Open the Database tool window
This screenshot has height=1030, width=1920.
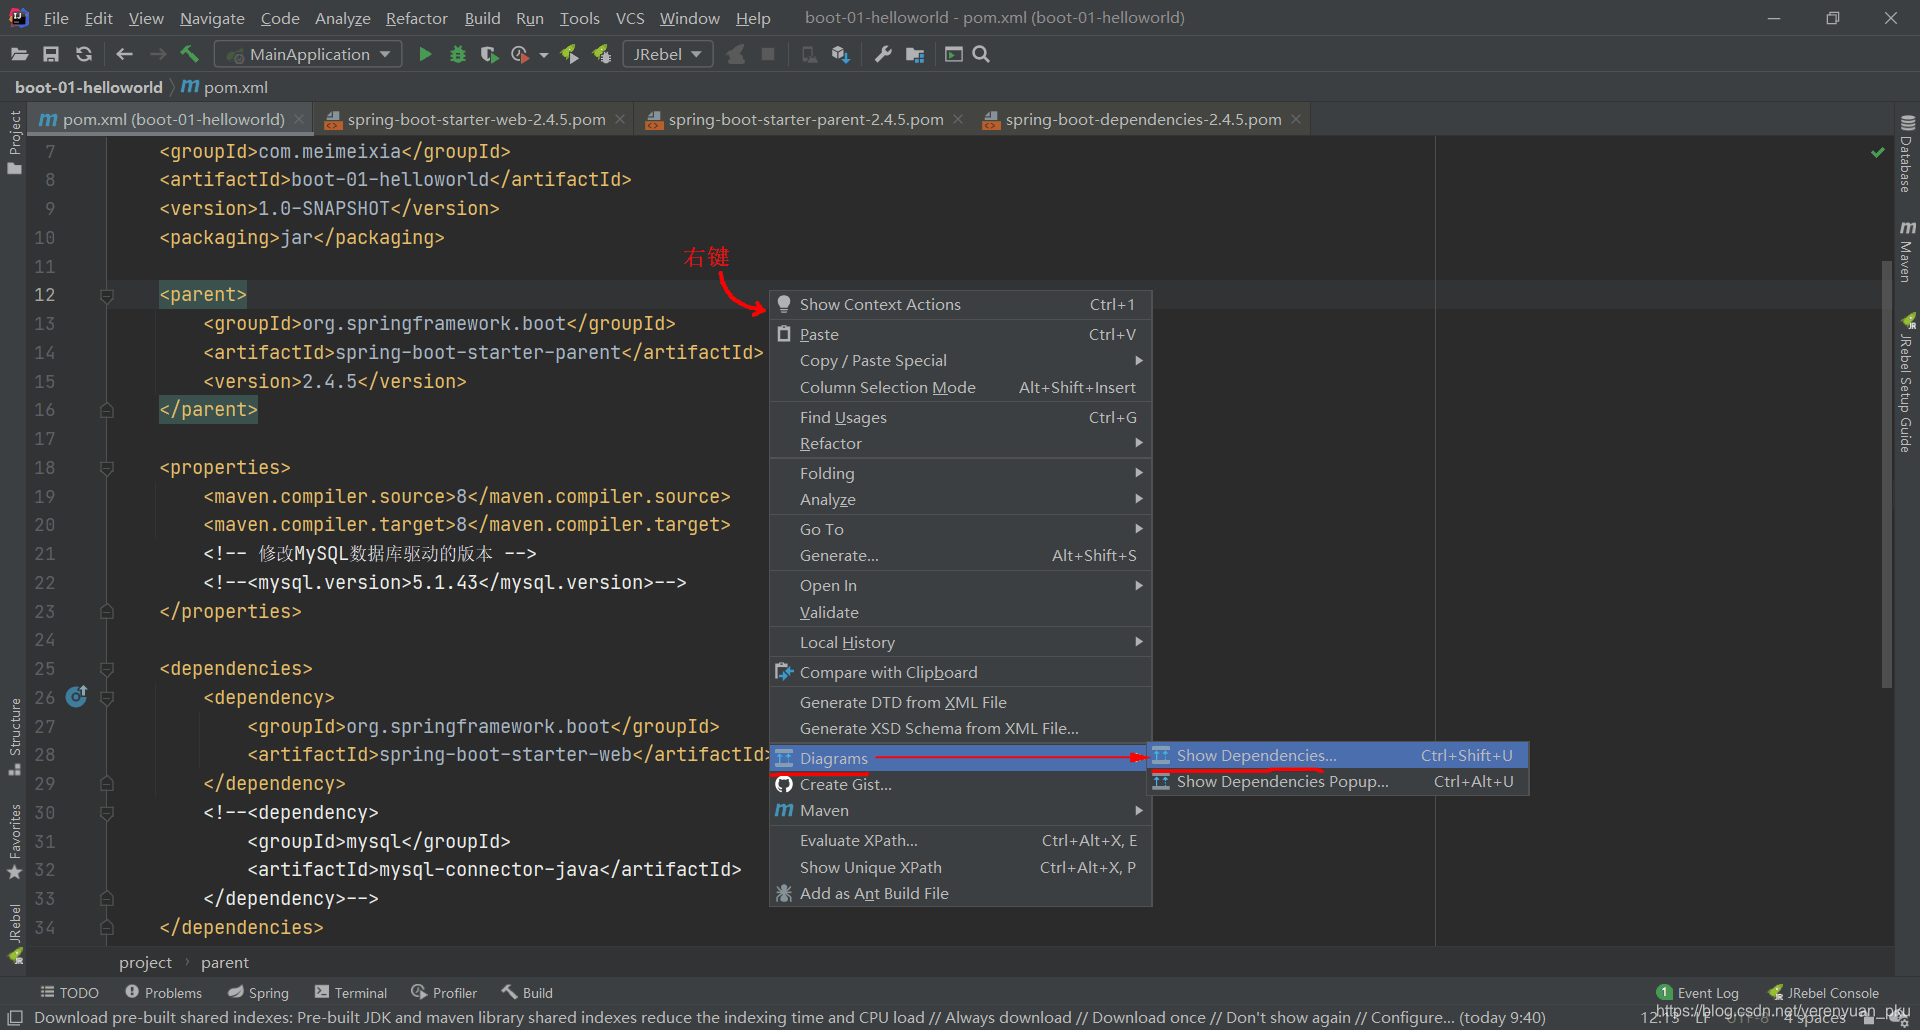1906,153
